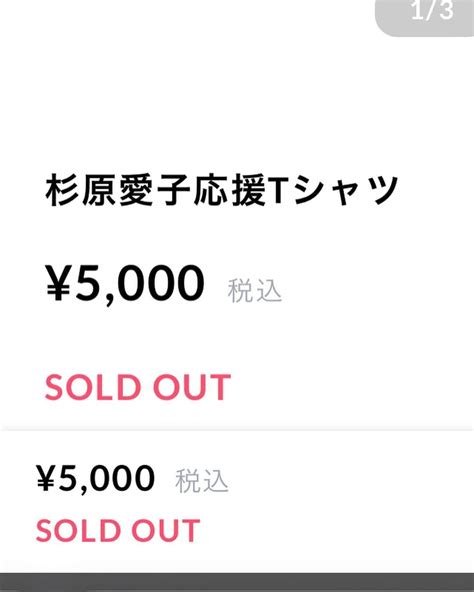Click the Tシャツ word in the product title
The image size is (474, 592).
334,190
